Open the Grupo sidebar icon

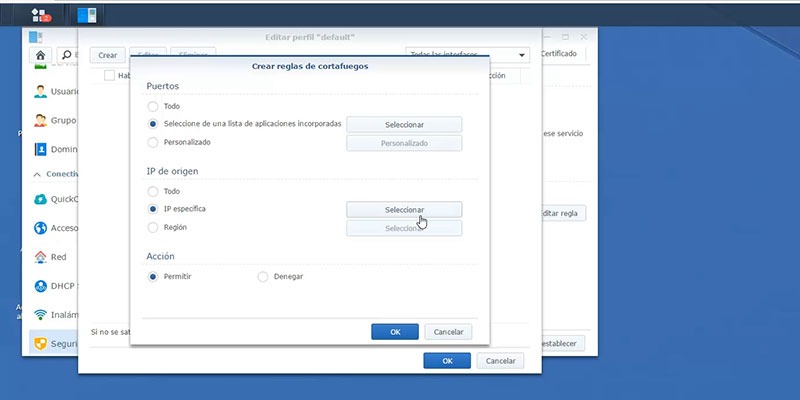click(40, 120)
